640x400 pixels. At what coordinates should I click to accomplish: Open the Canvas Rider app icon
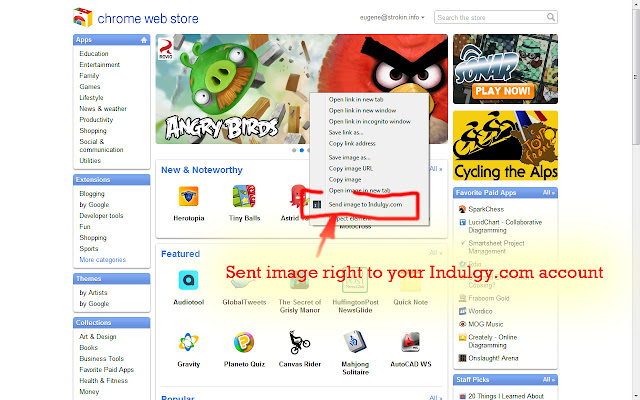tap(300, 342)
